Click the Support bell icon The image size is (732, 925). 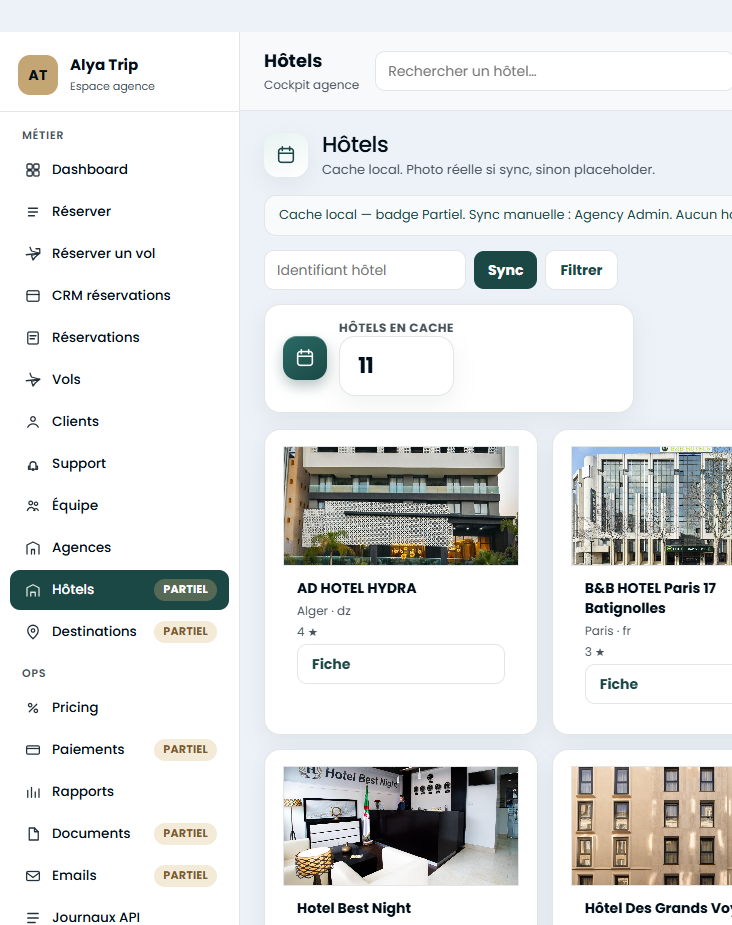(33, 464)
